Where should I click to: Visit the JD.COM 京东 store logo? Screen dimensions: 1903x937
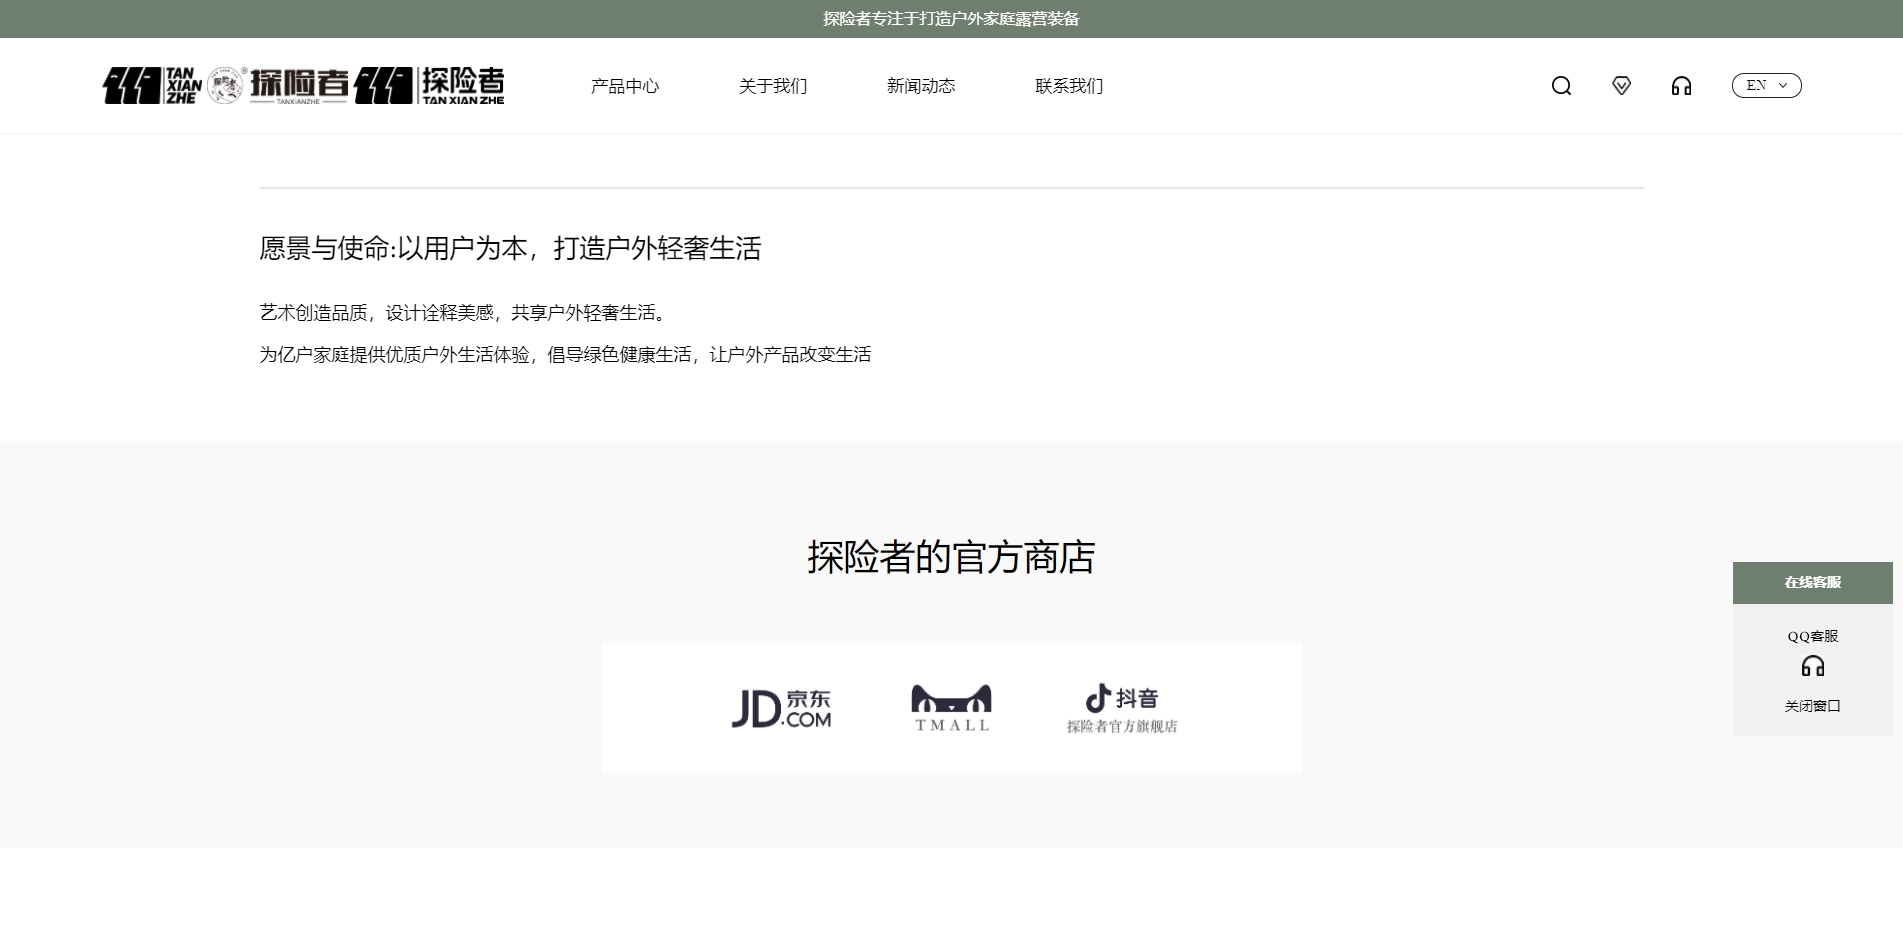click(781, 708)
